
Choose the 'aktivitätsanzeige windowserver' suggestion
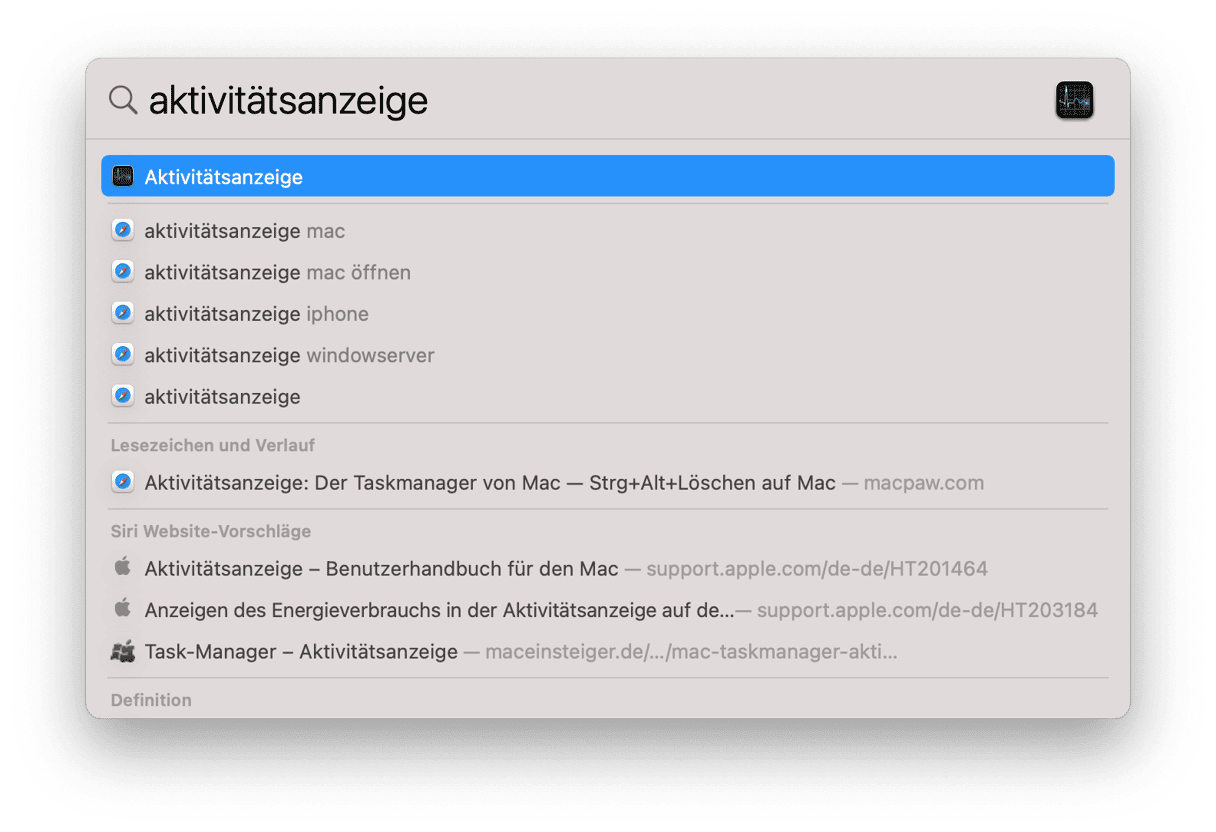[x=289, y=355]
